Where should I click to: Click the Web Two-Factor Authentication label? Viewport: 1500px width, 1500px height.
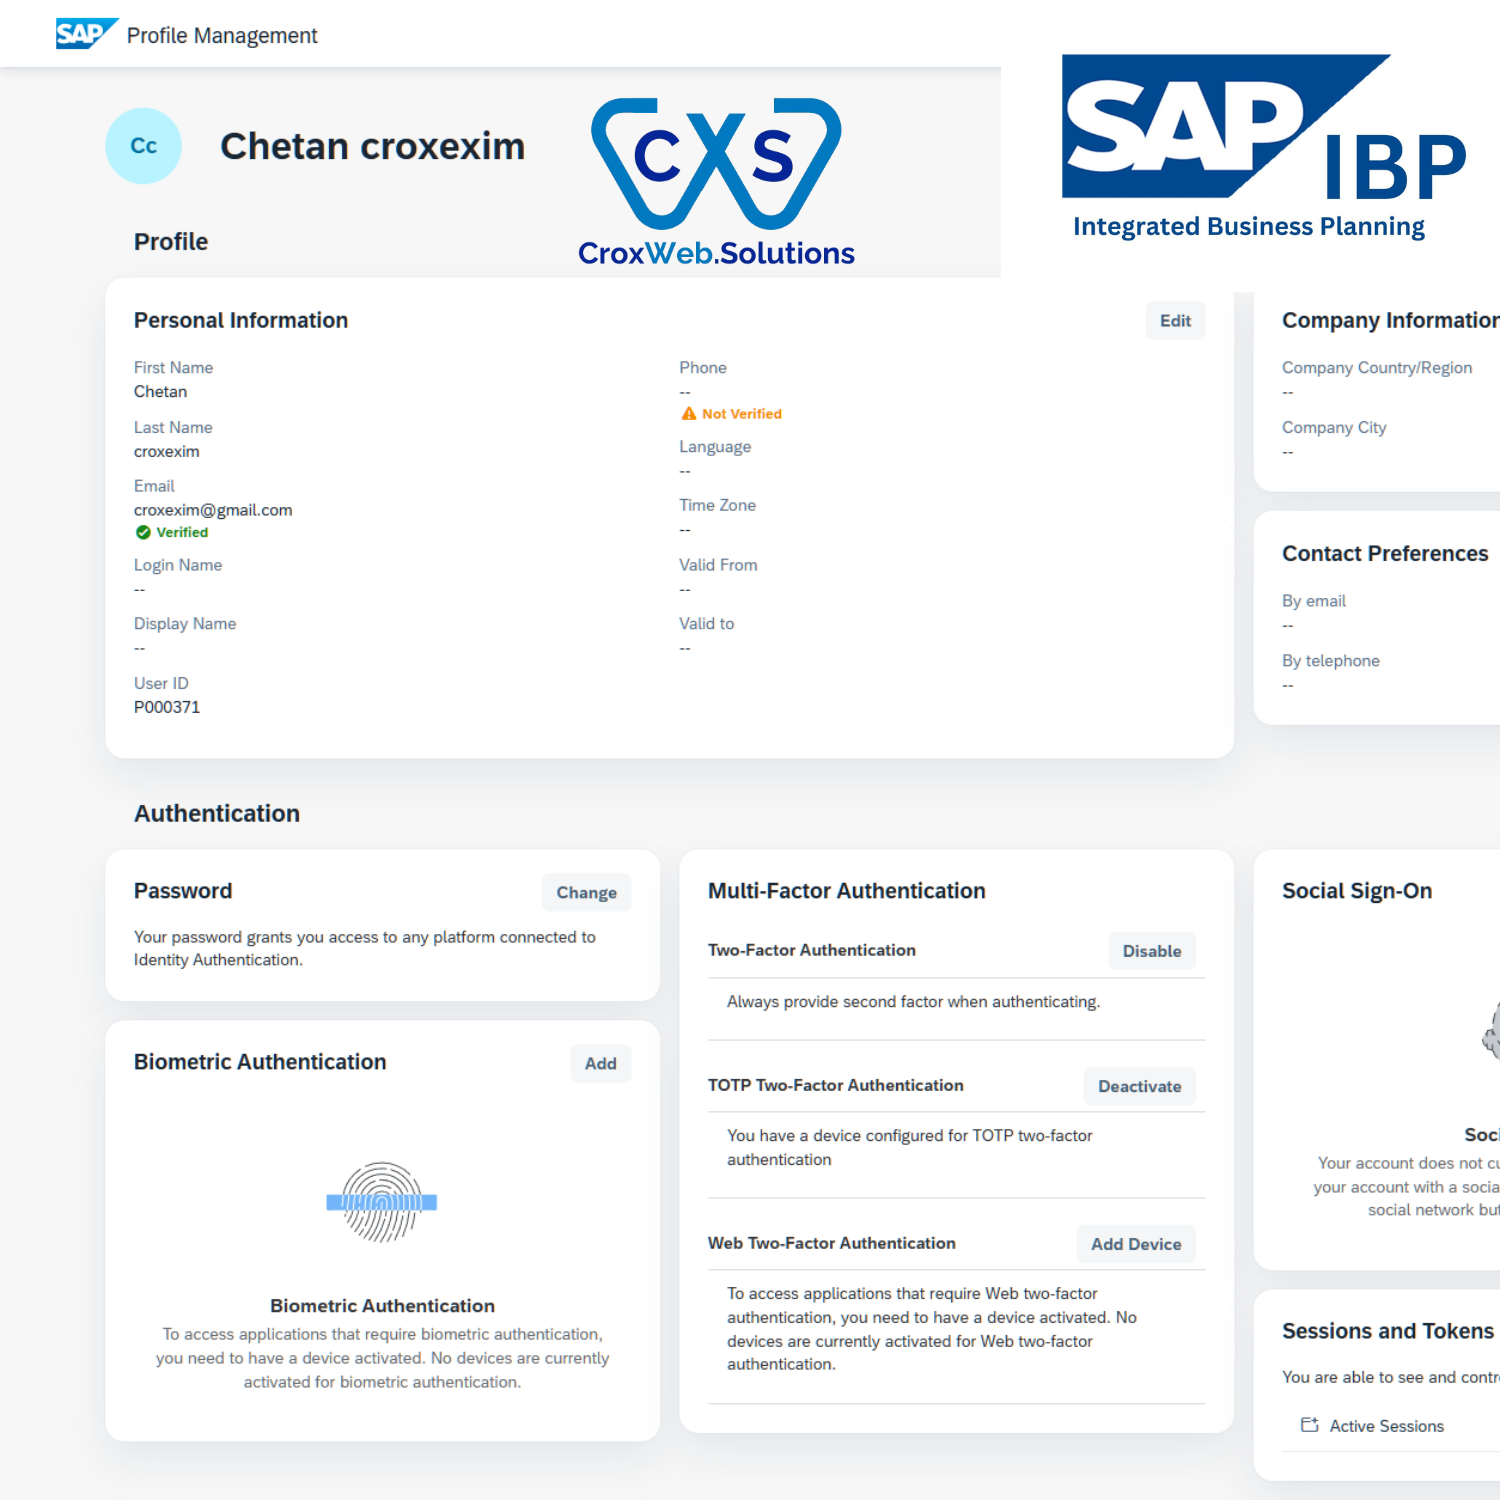831,1243
